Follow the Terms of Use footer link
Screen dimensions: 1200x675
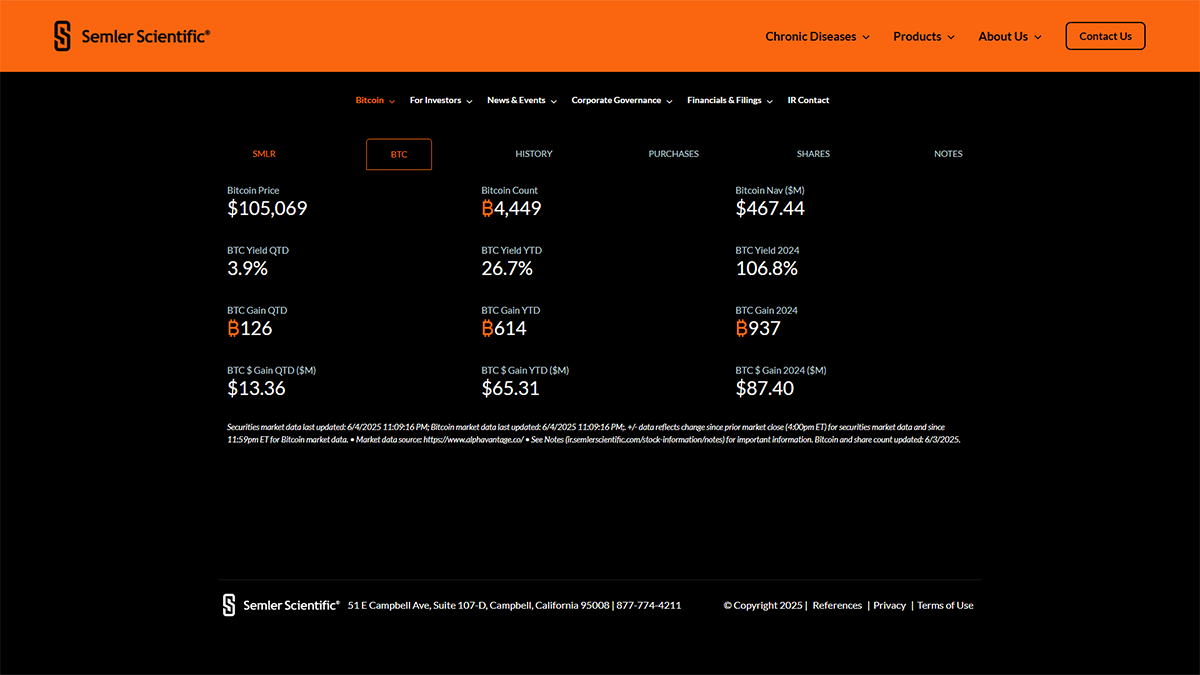click(945, 605)
